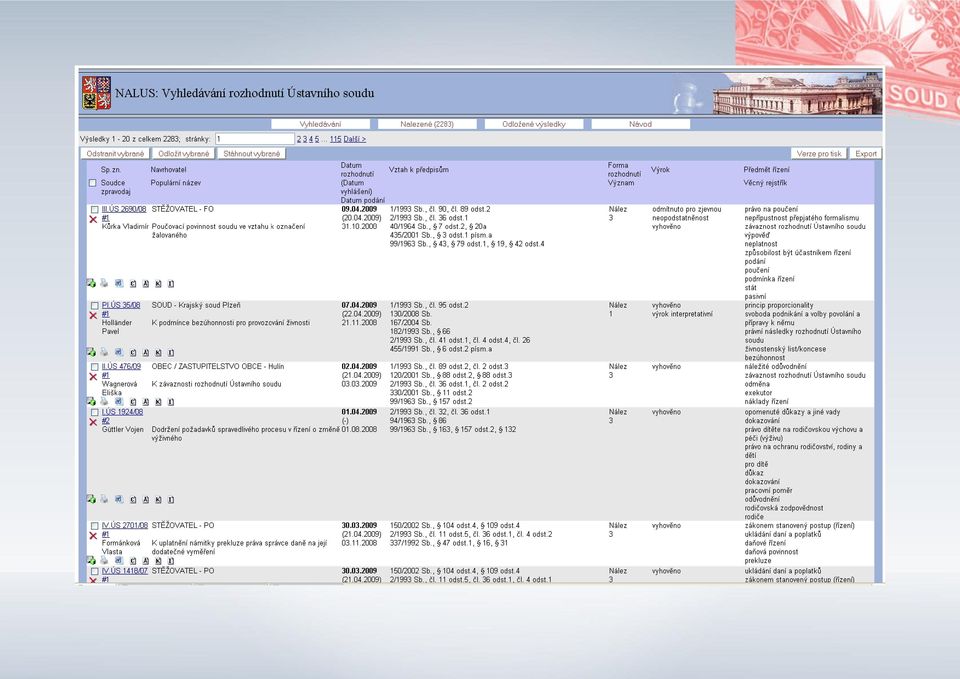Open #2 link under I.ÚS 1924/08
The image size is (960, 679).
[x=105, y=421]
